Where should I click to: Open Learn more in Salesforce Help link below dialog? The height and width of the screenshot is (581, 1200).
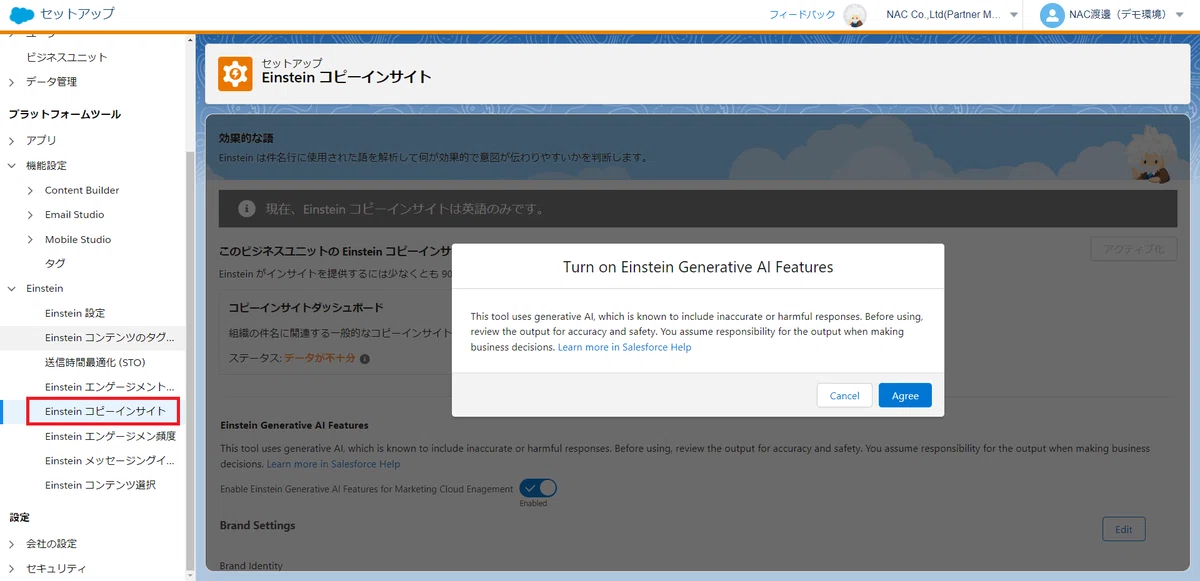(x=333, y=465)
